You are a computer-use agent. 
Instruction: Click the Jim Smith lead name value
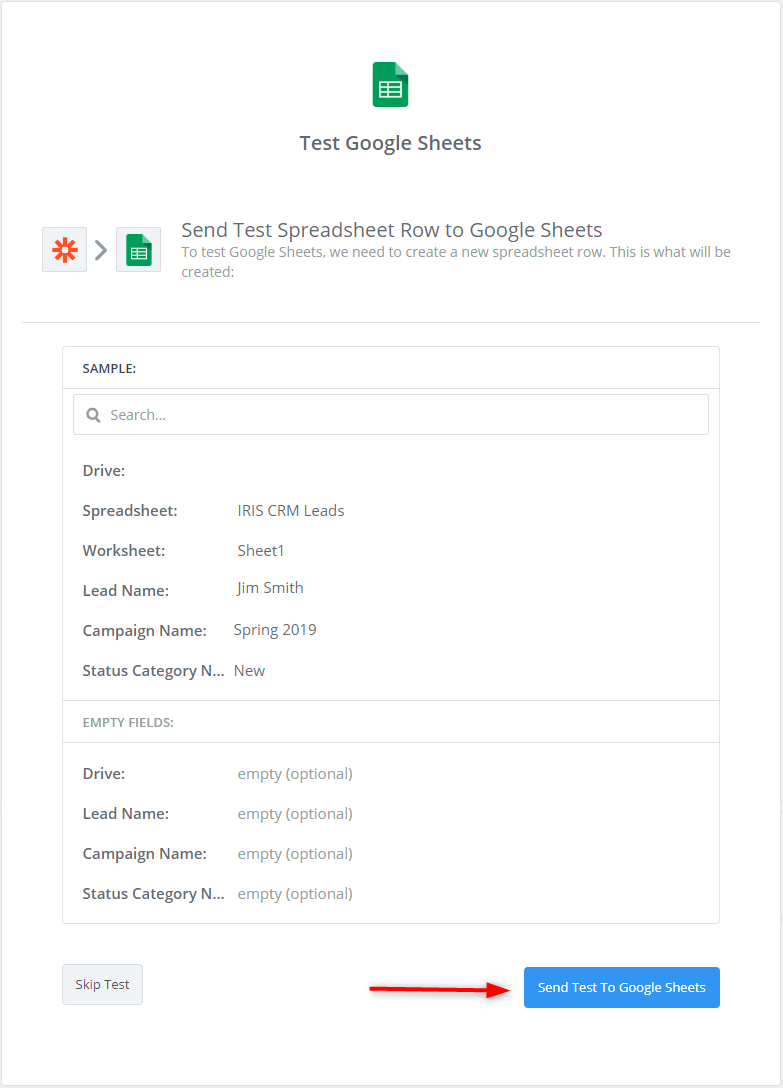[x=270, y=588]
